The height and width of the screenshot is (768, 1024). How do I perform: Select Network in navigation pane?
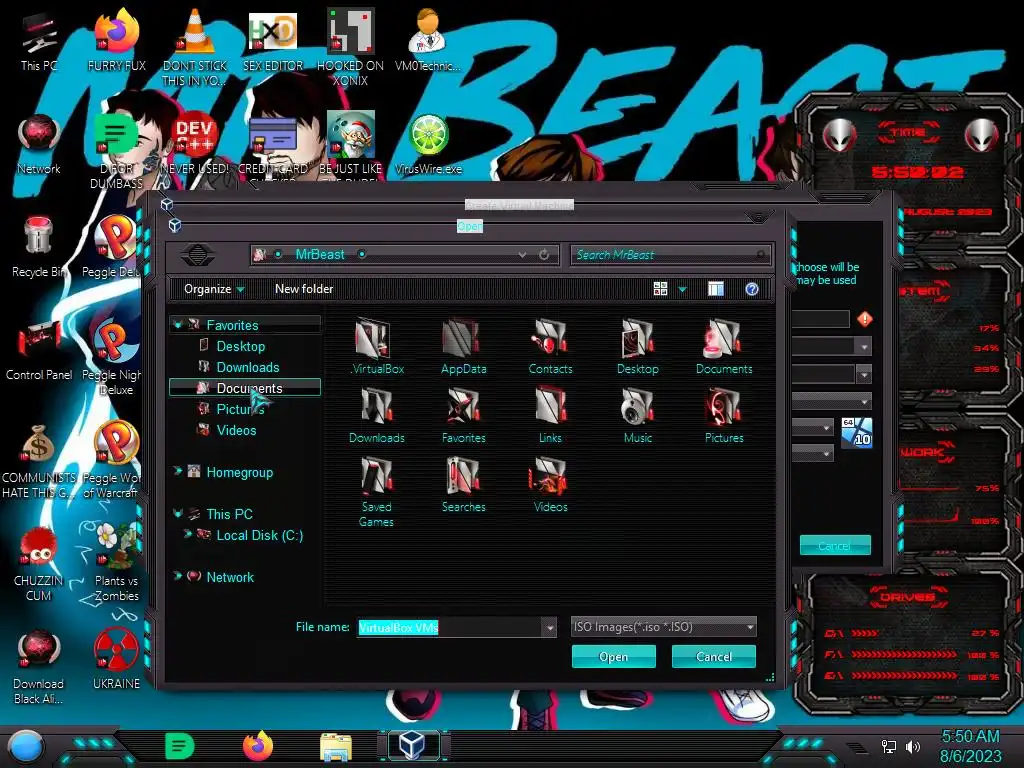tap(230, 577)
